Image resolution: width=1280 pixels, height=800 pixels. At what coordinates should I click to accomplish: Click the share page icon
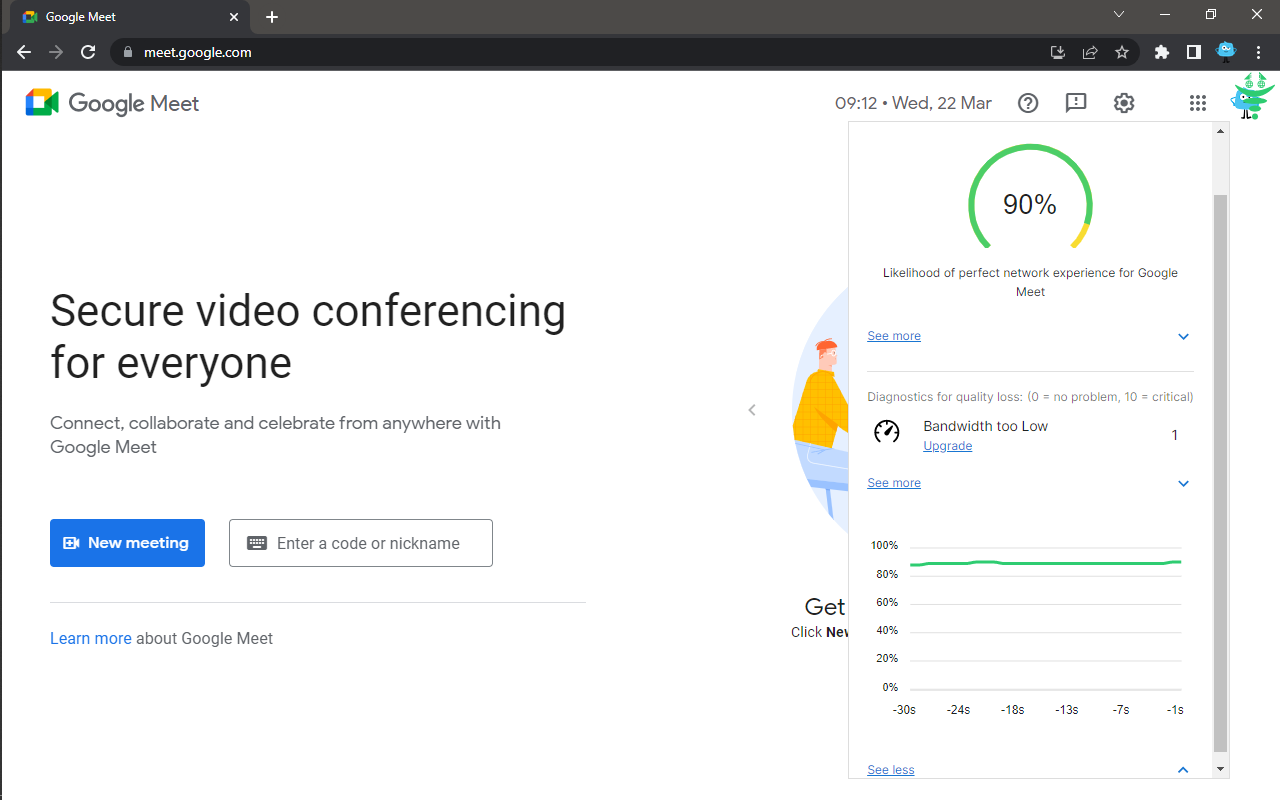tap(1090, 52)
